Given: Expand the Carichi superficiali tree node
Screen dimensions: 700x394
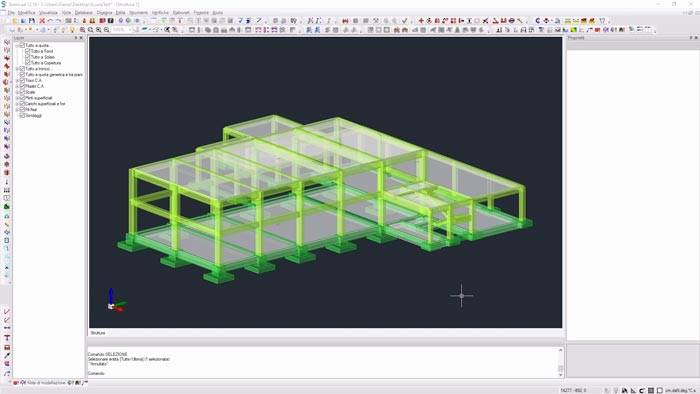Looking at the screenshot, I should click(17, 104).
